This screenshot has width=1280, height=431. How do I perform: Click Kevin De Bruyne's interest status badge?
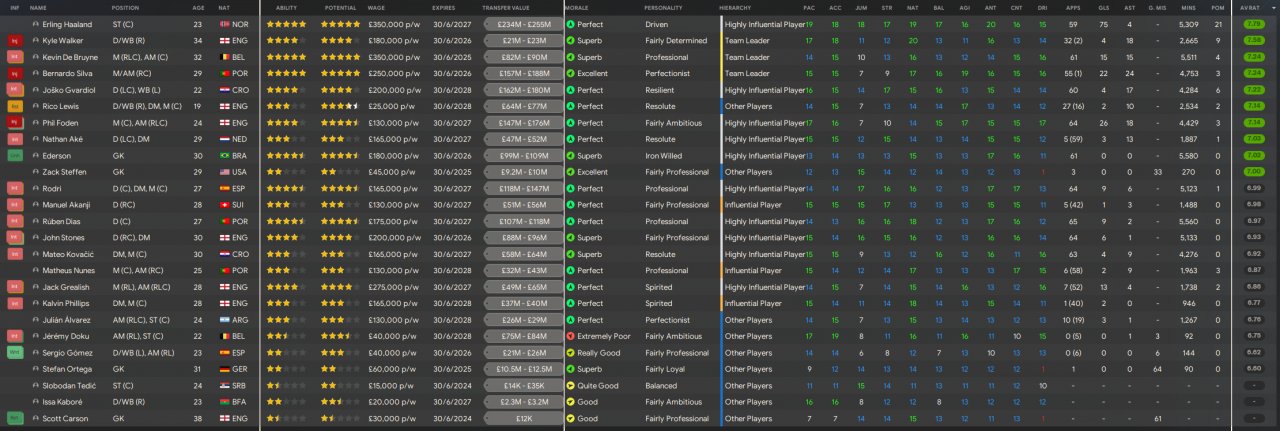15,57
